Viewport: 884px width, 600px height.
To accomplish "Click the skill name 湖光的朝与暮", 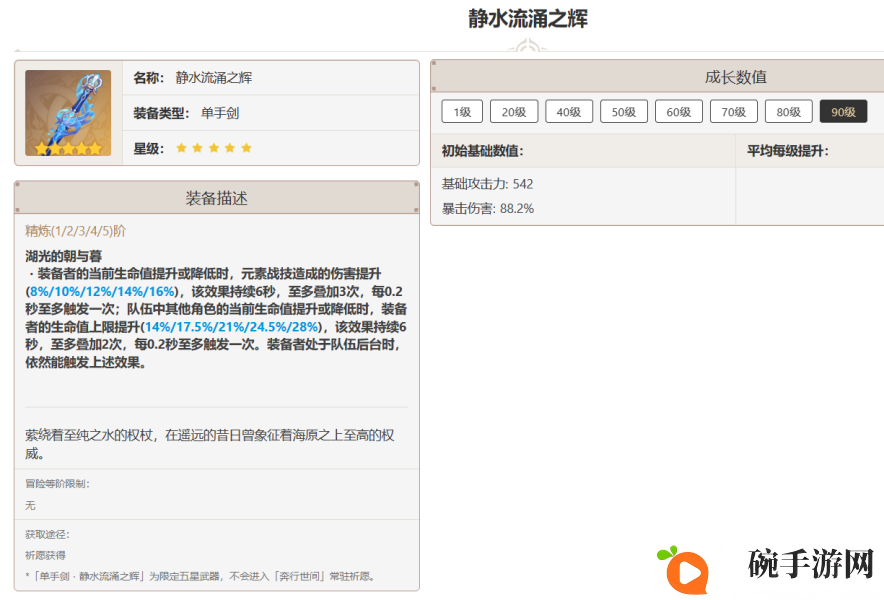I will pyautogui.click(x=63, y=256).
